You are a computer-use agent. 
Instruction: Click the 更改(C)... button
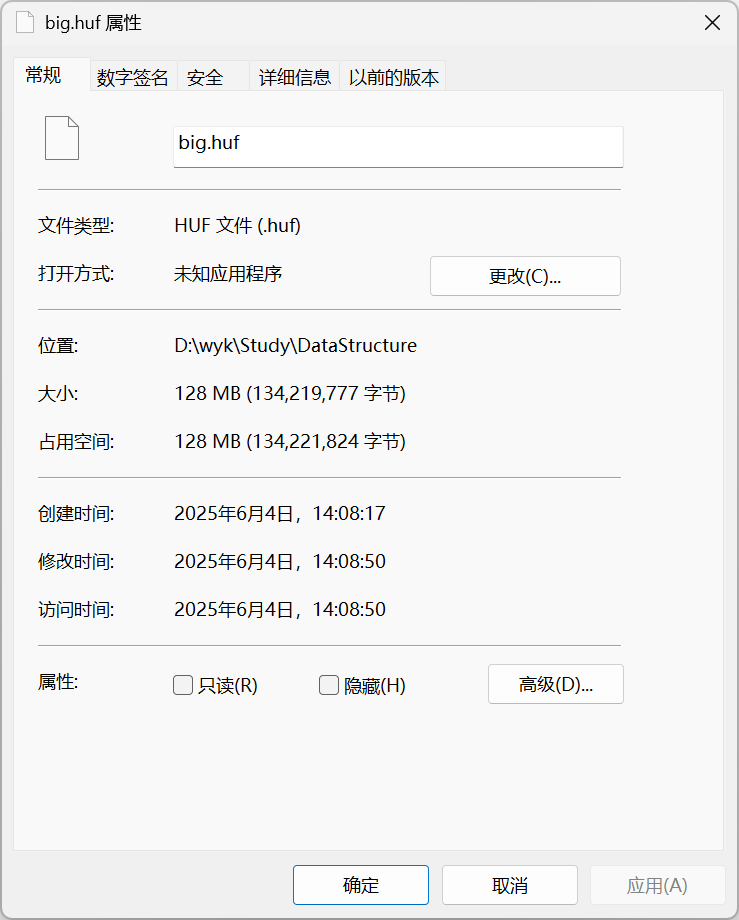[x=525, y=277]
